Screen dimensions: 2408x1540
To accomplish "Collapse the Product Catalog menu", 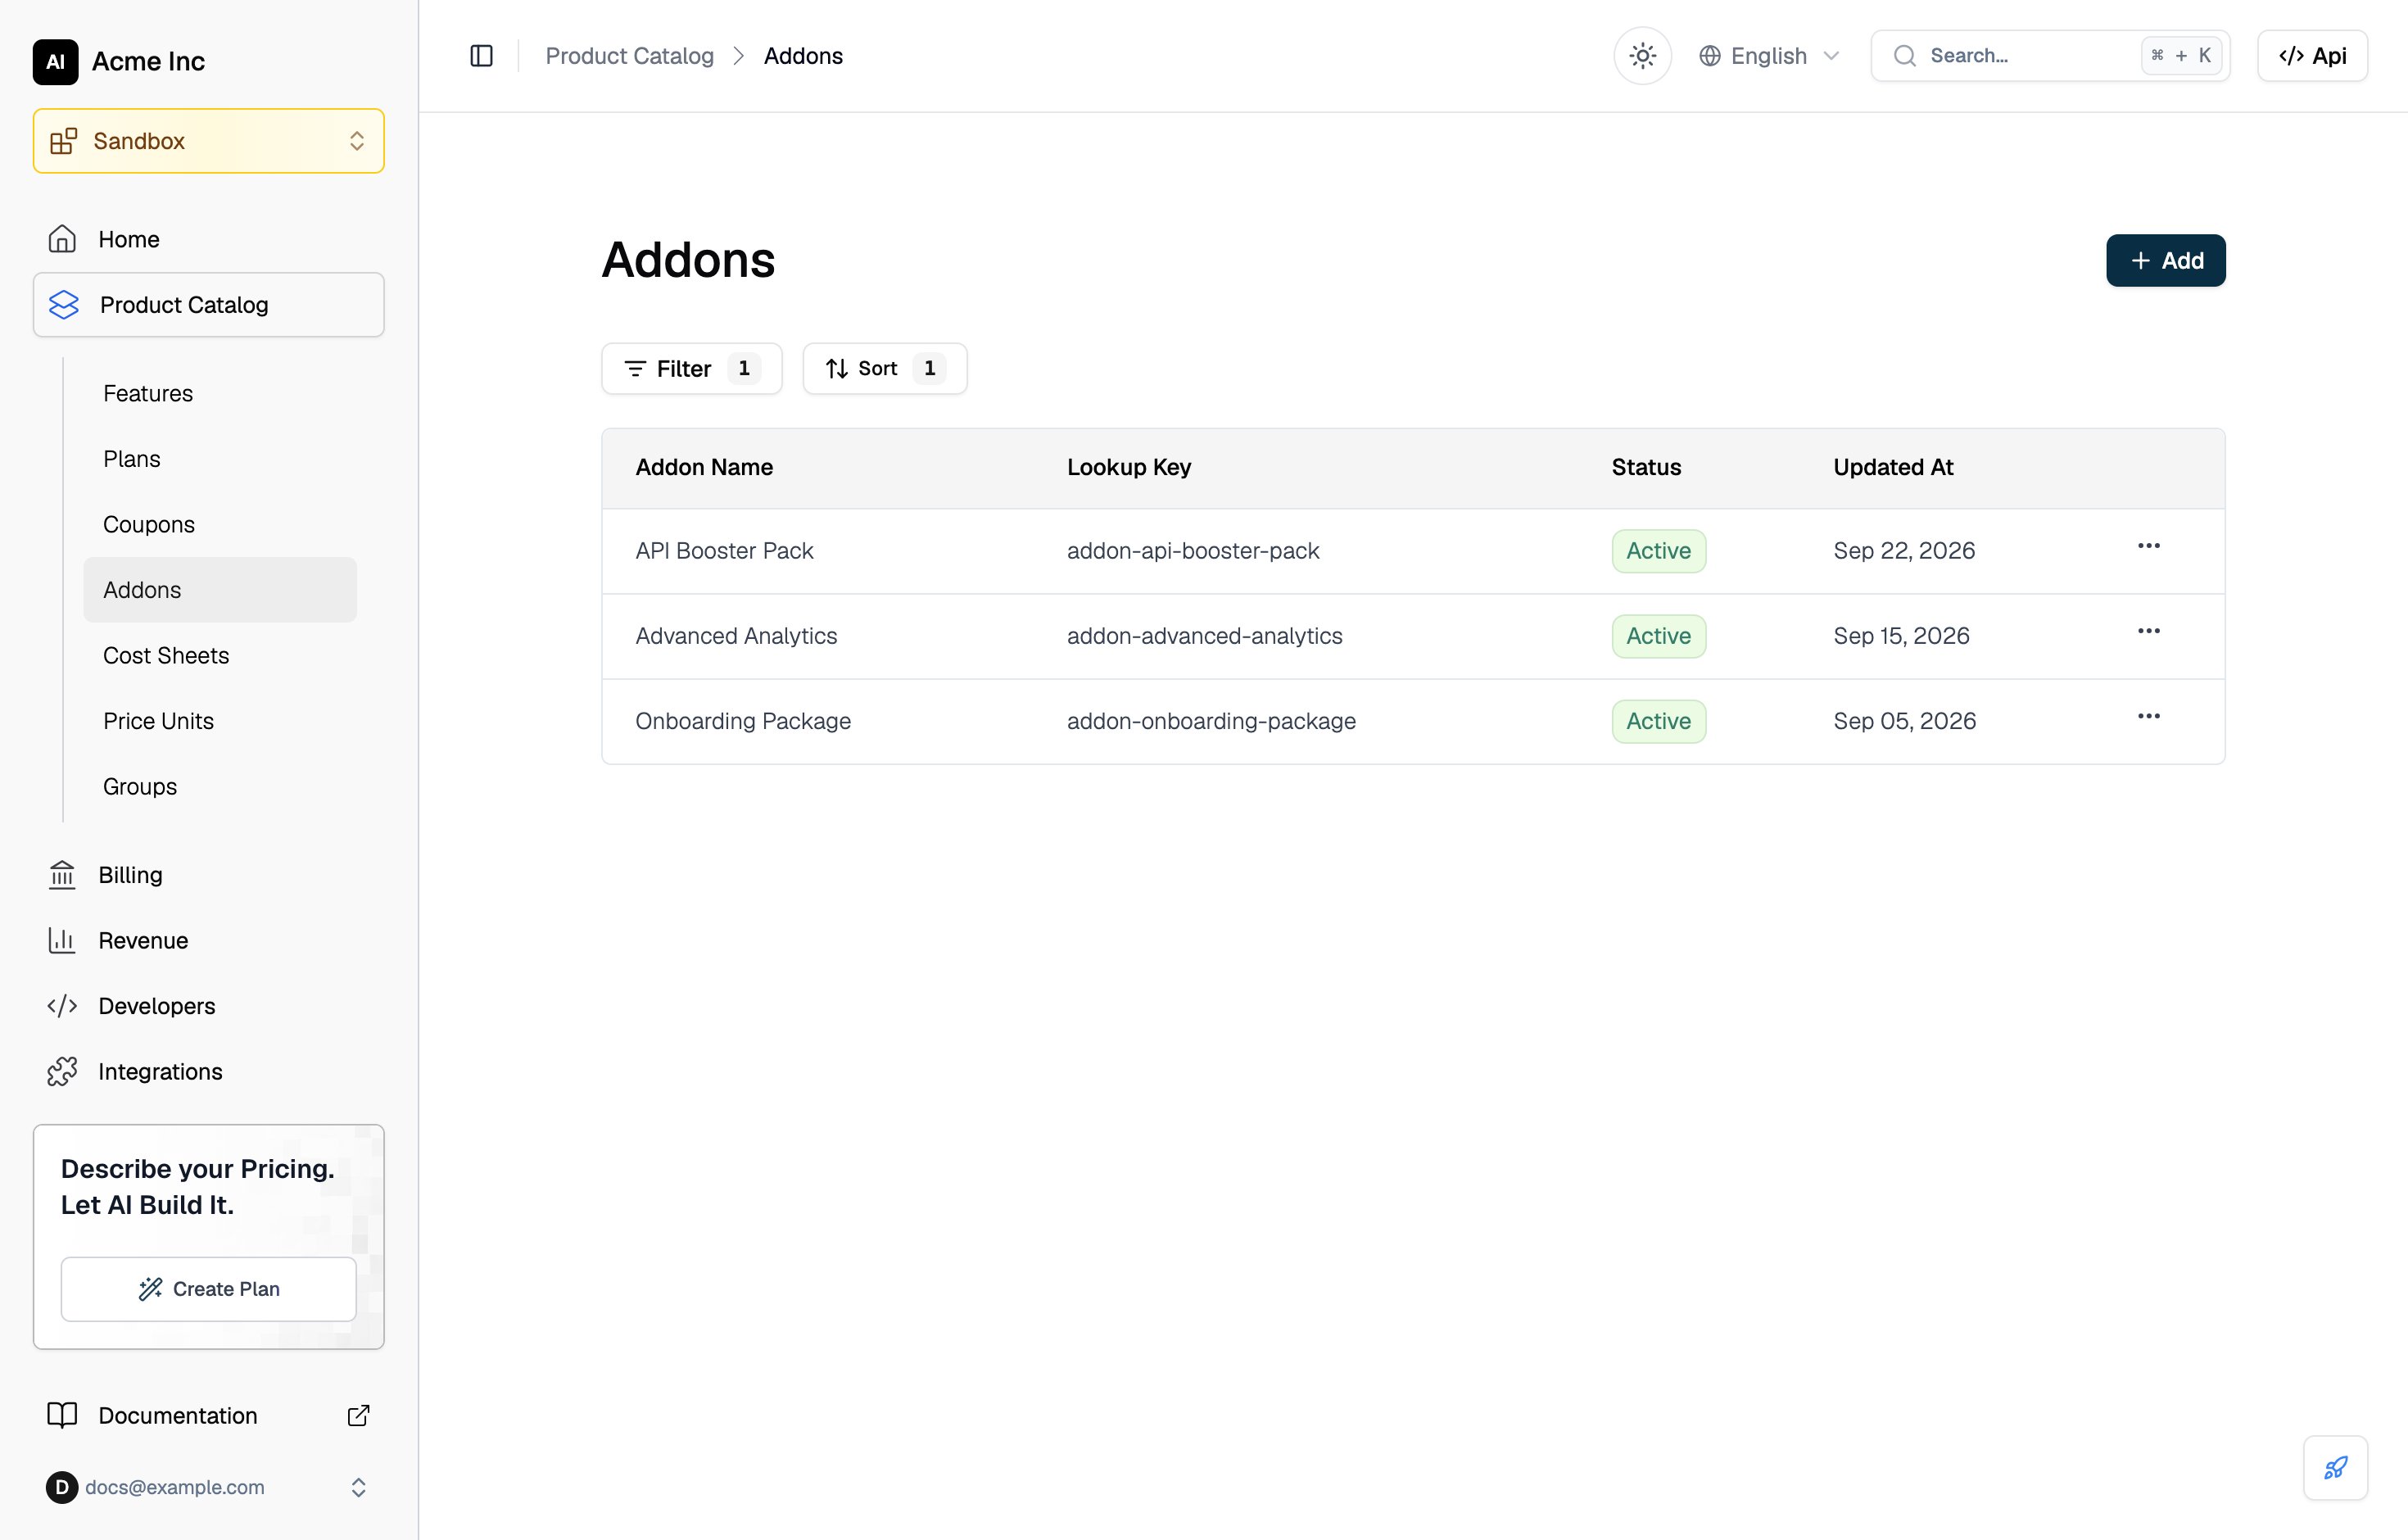I will point(208,305).
